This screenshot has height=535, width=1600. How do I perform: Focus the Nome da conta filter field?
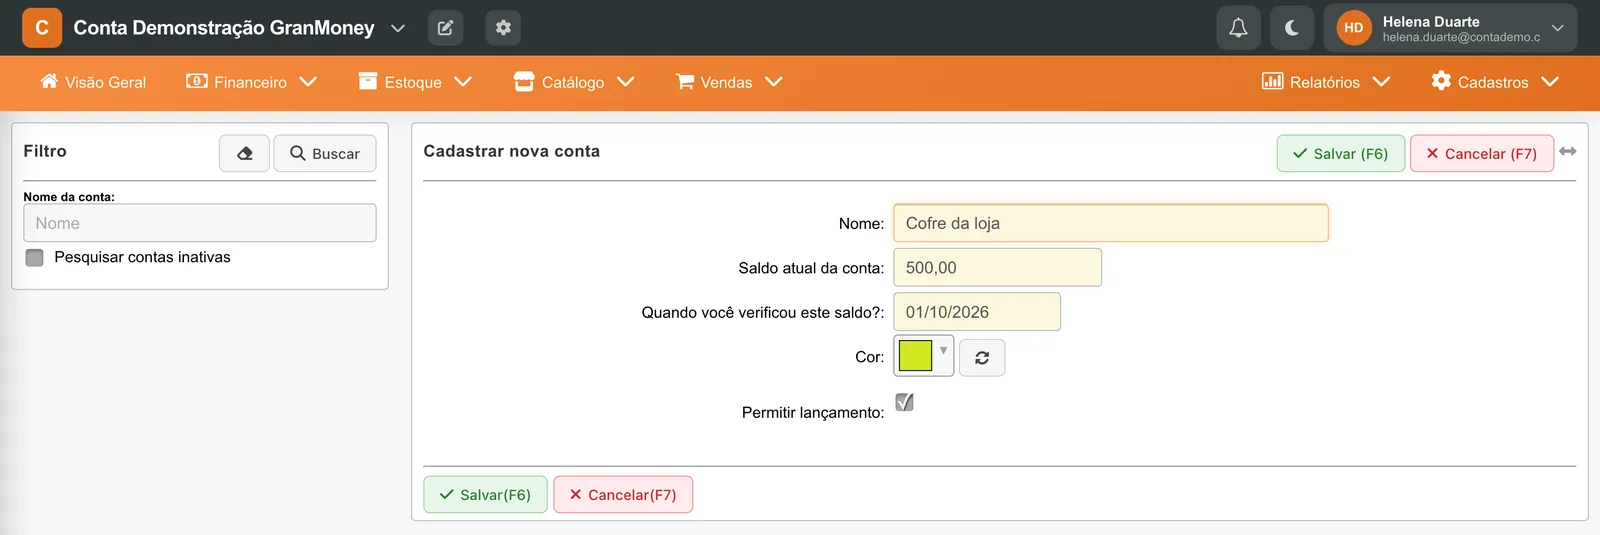point(200,223)
